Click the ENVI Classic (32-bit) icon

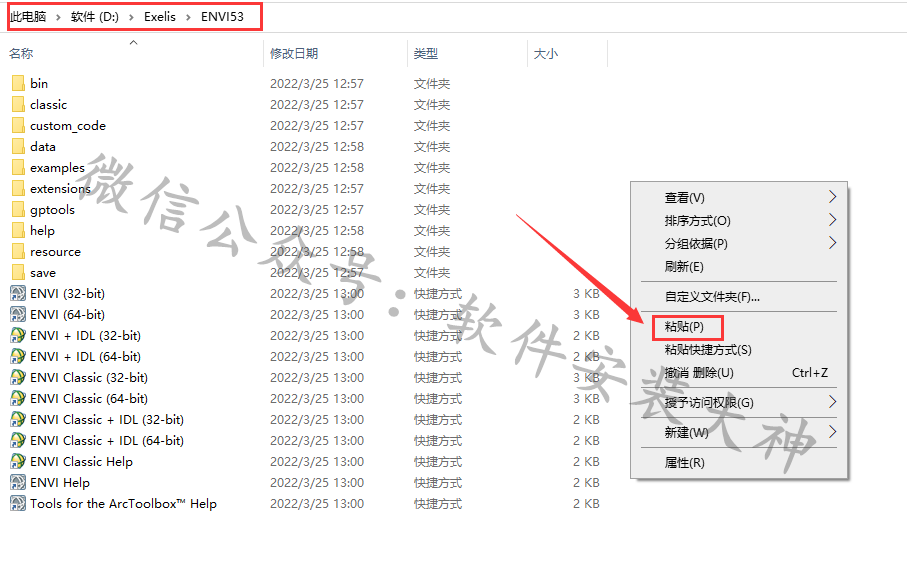(18, 378)
